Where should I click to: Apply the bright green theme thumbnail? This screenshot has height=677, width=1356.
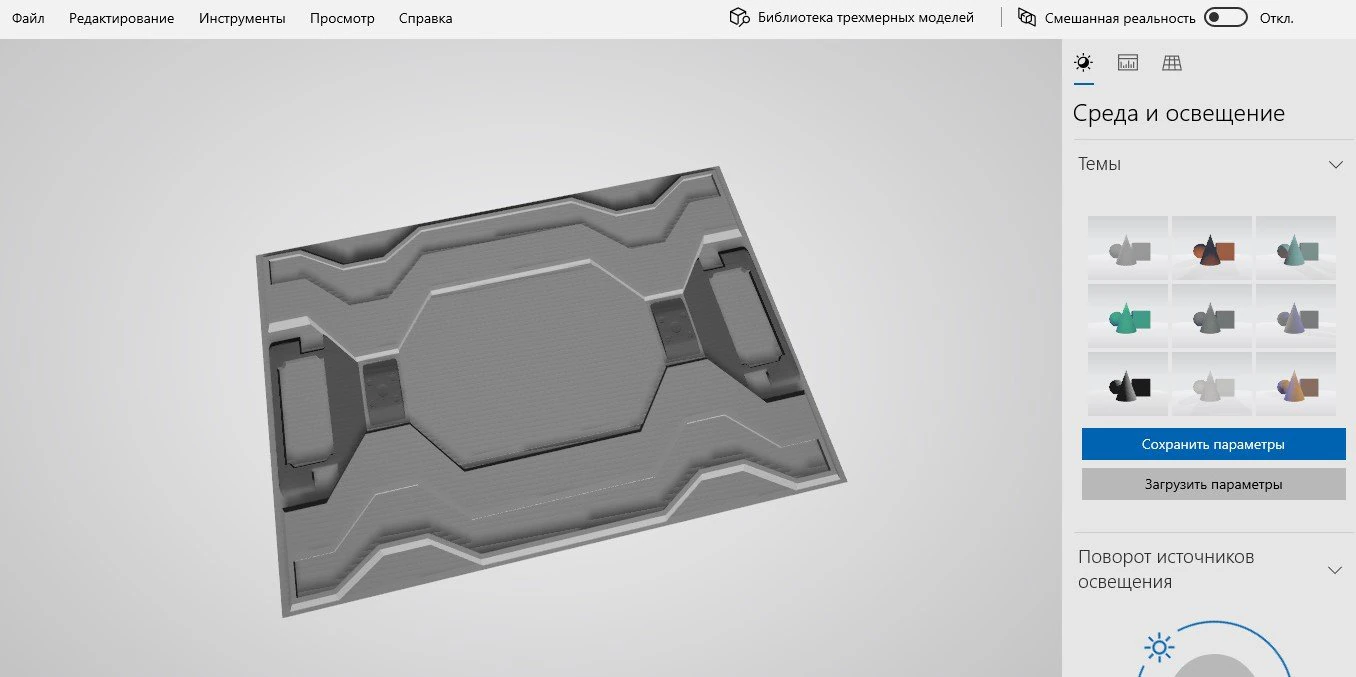tap(1128, 316)
